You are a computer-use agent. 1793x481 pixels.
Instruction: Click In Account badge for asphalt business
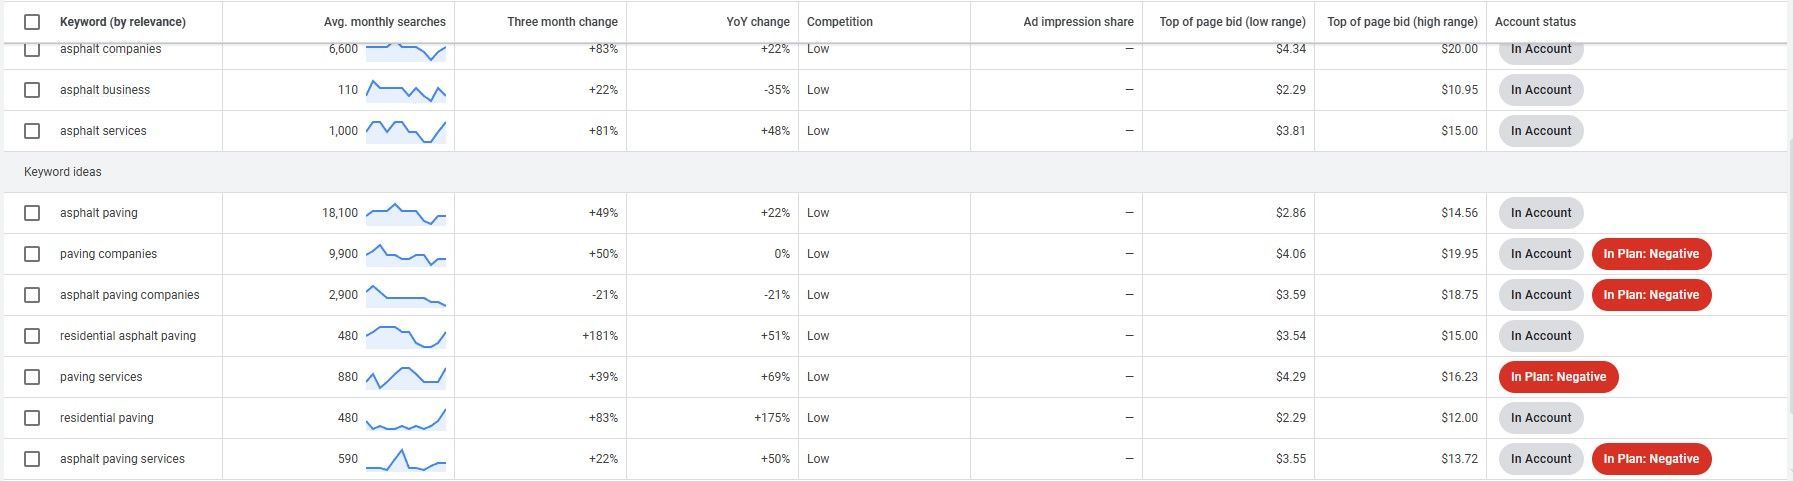click(x=1540, y=90)
